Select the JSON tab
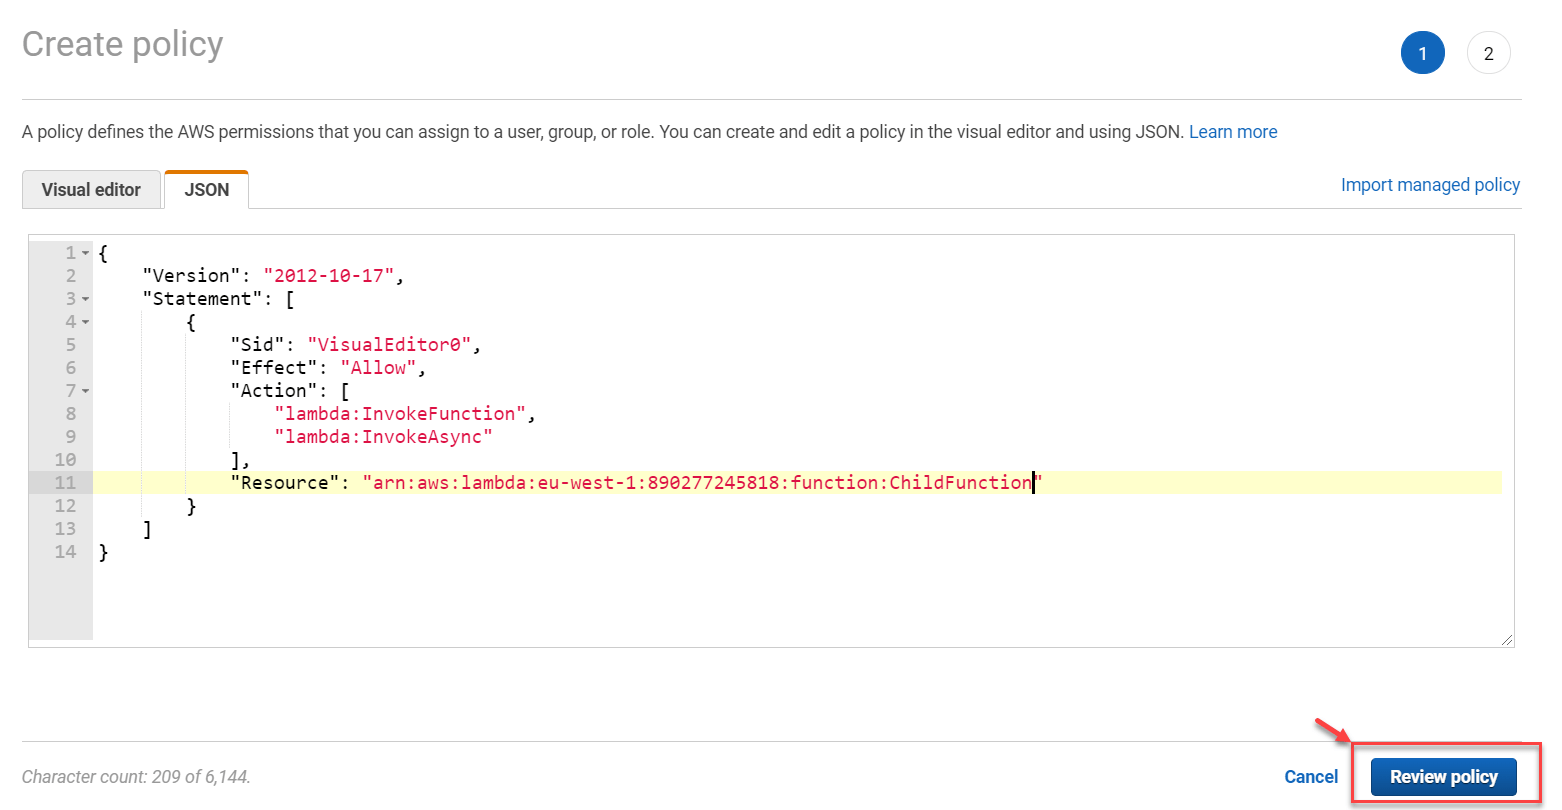 point(206,189)
